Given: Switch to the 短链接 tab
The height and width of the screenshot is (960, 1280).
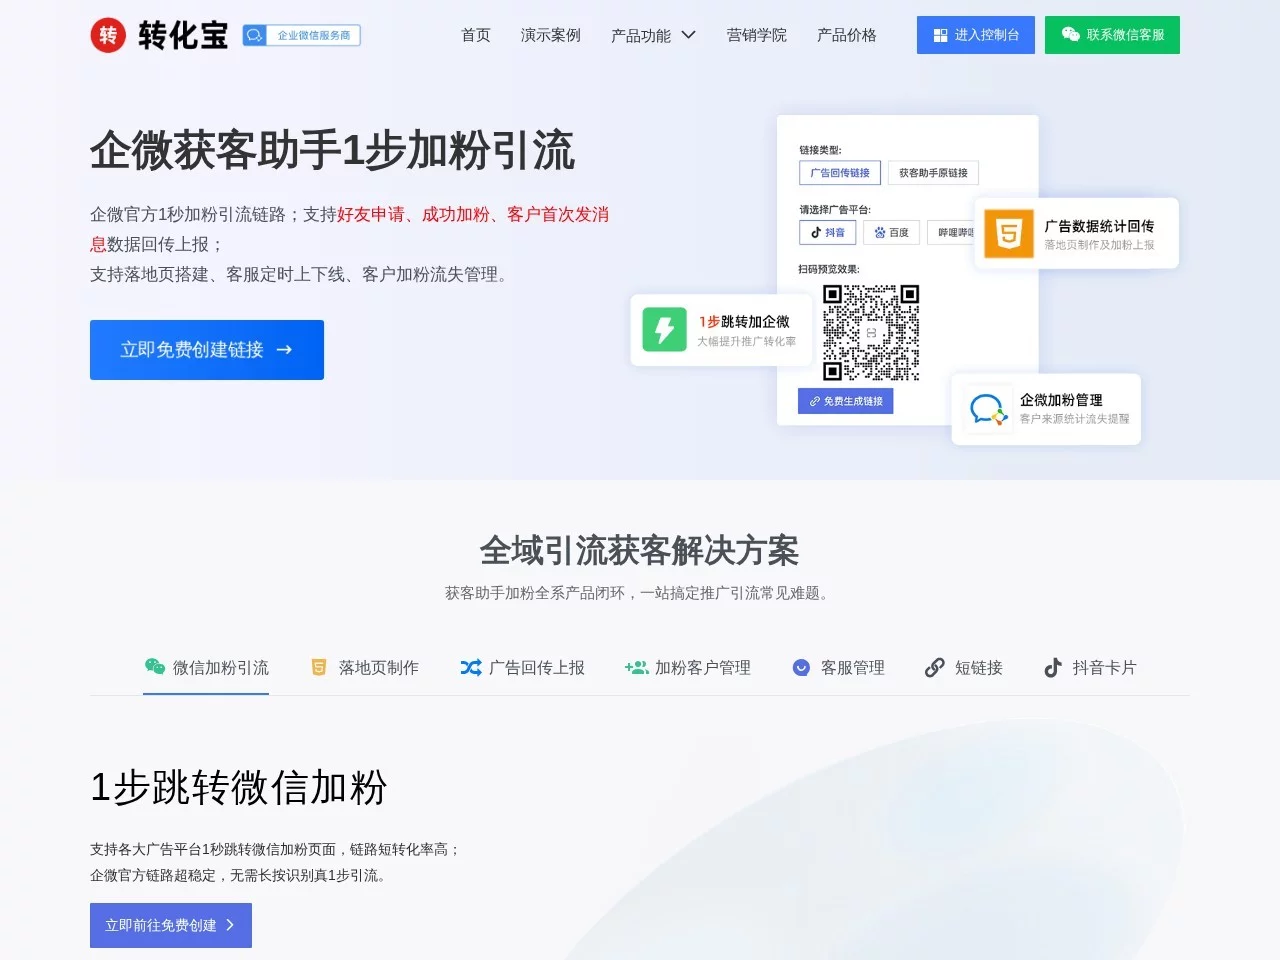Looking at the screenshot, I should tap(964, 667).
